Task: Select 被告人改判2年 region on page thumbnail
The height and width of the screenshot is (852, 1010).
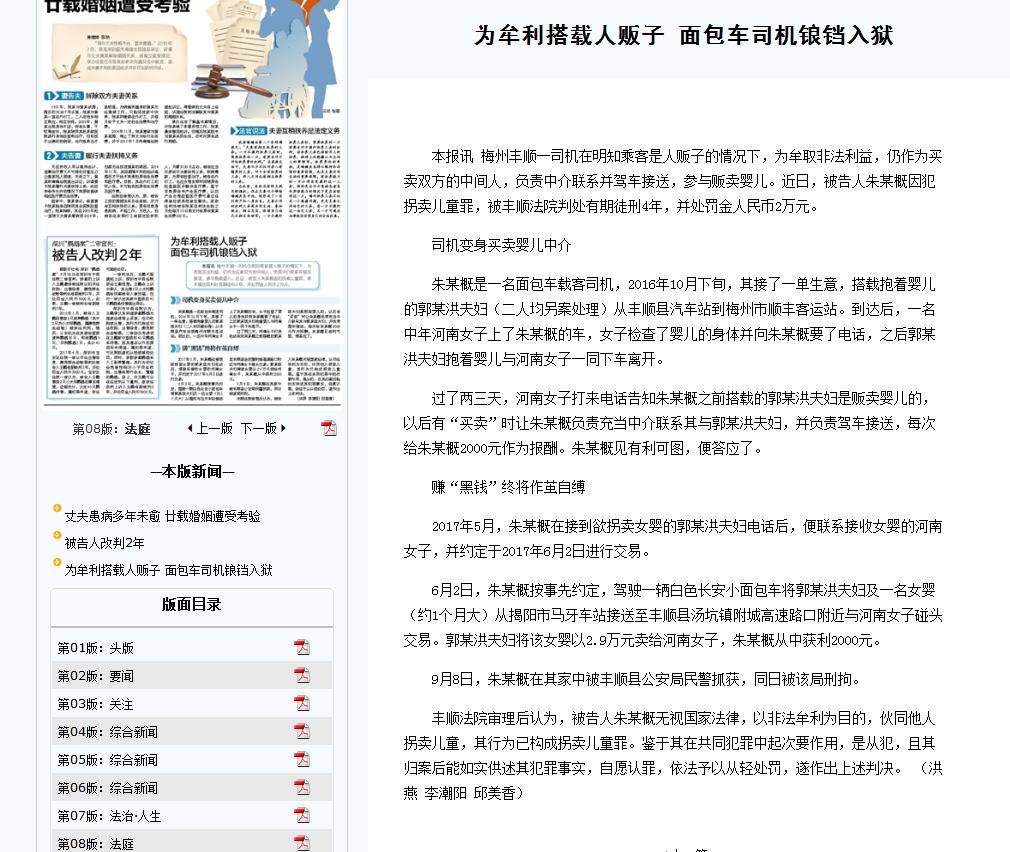Action: 102,317
